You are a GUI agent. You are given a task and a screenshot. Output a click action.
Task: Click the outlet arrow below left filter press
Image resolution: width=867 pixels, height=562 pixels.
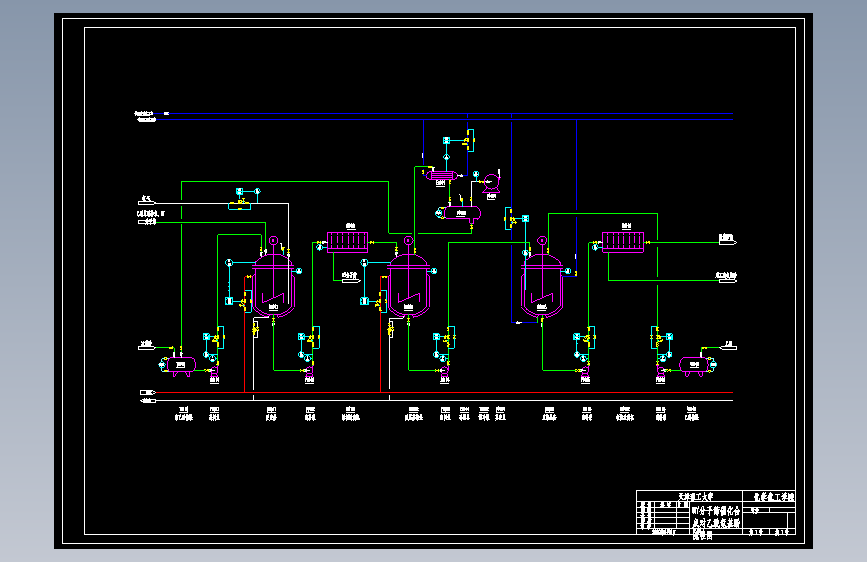coord(351,279)
